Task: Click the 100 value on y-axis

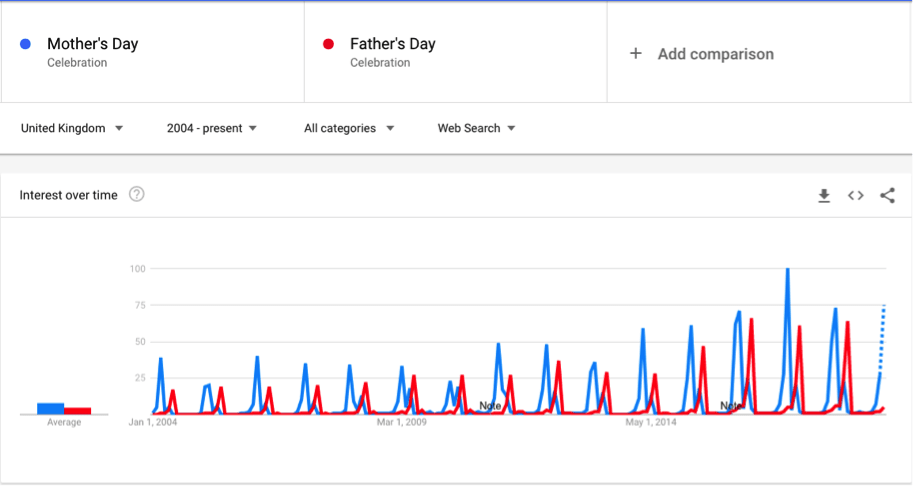Action: click(x=137, y=269)
